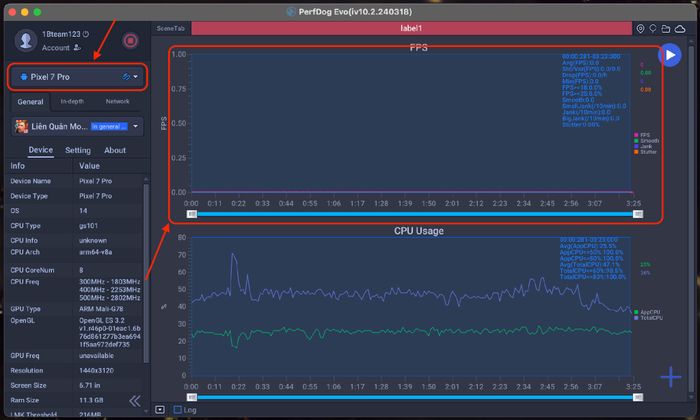Viewport: 700px width, 420px height.
Task: Select the Device Type row
Action: click(x=76, y=195)
